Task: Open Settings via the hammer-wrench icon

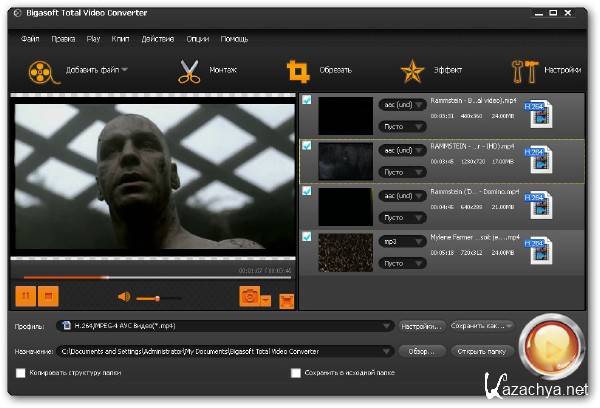Action: point(524,71)
